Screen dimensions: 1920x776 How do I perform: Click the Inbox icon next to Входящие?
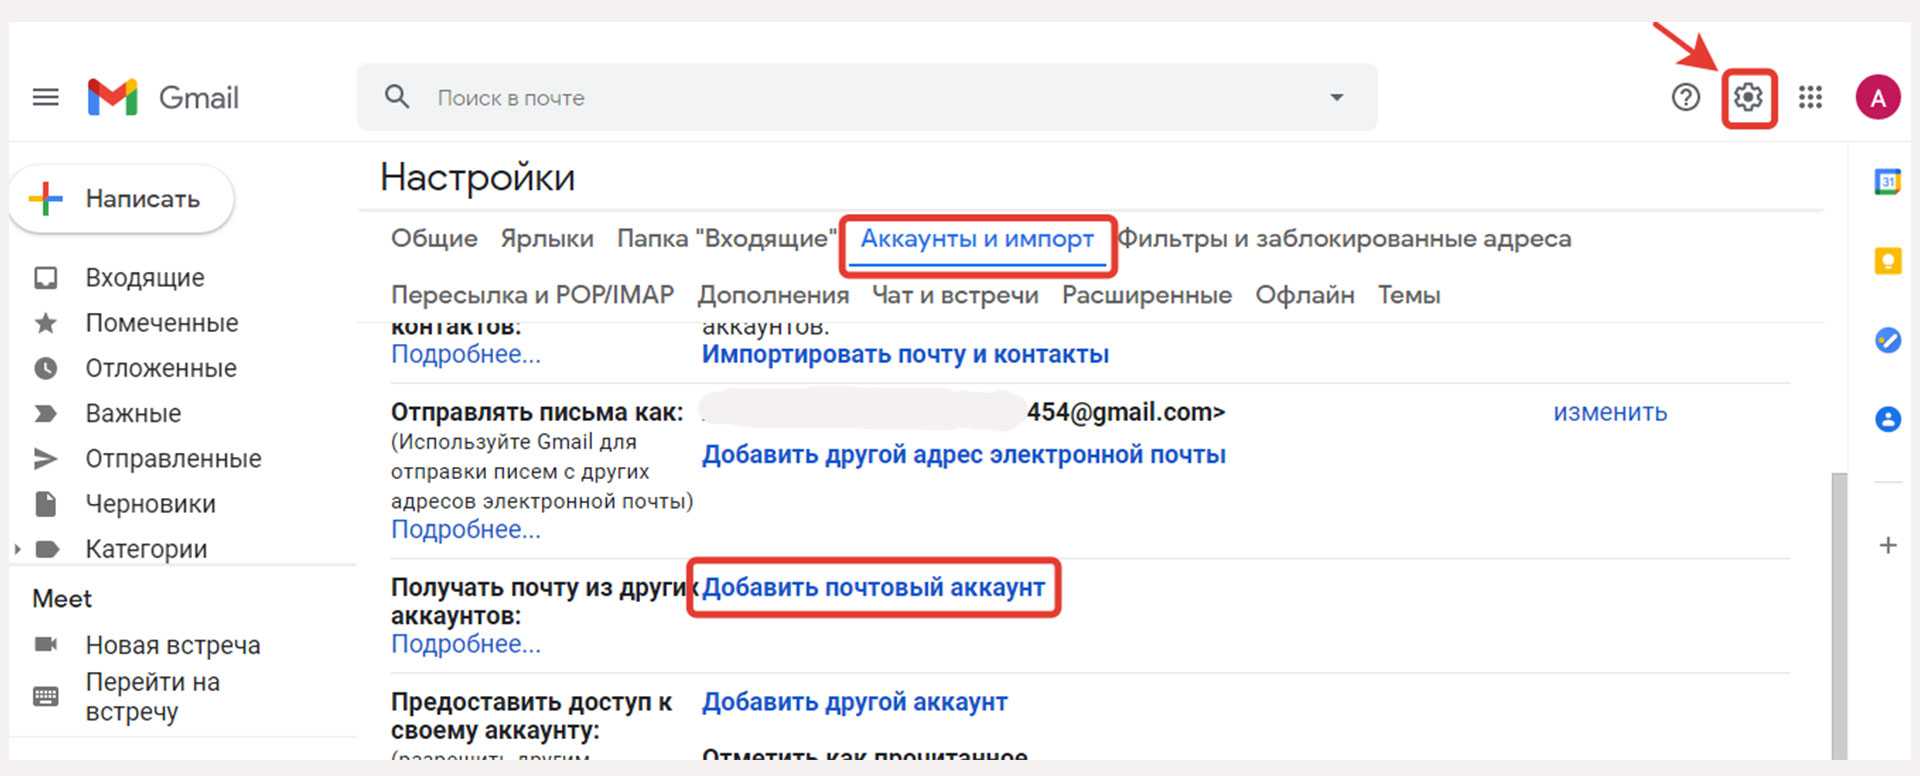45,278
